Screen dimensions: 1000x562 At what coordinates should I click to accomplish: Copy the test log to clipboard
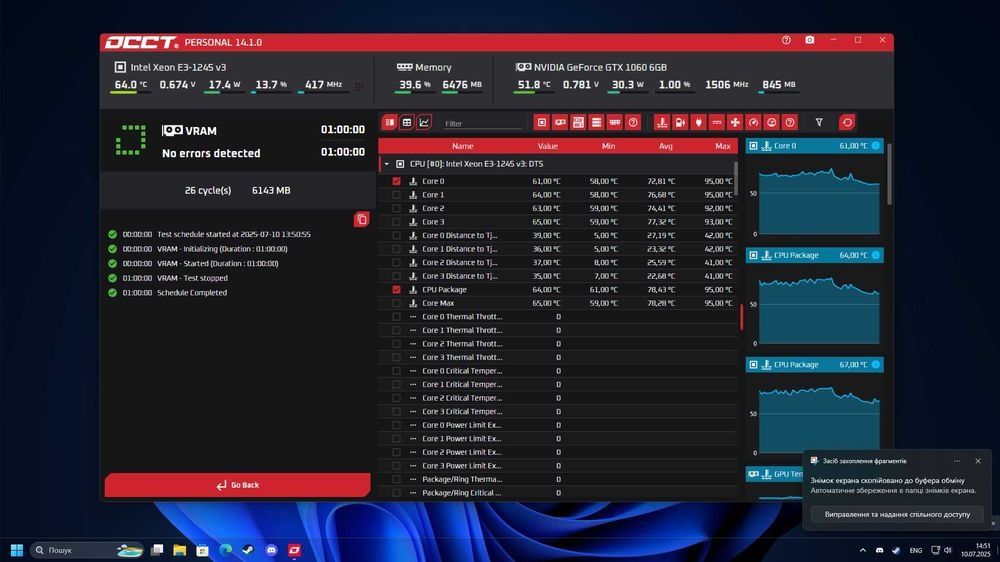click(x=362, y=219)
